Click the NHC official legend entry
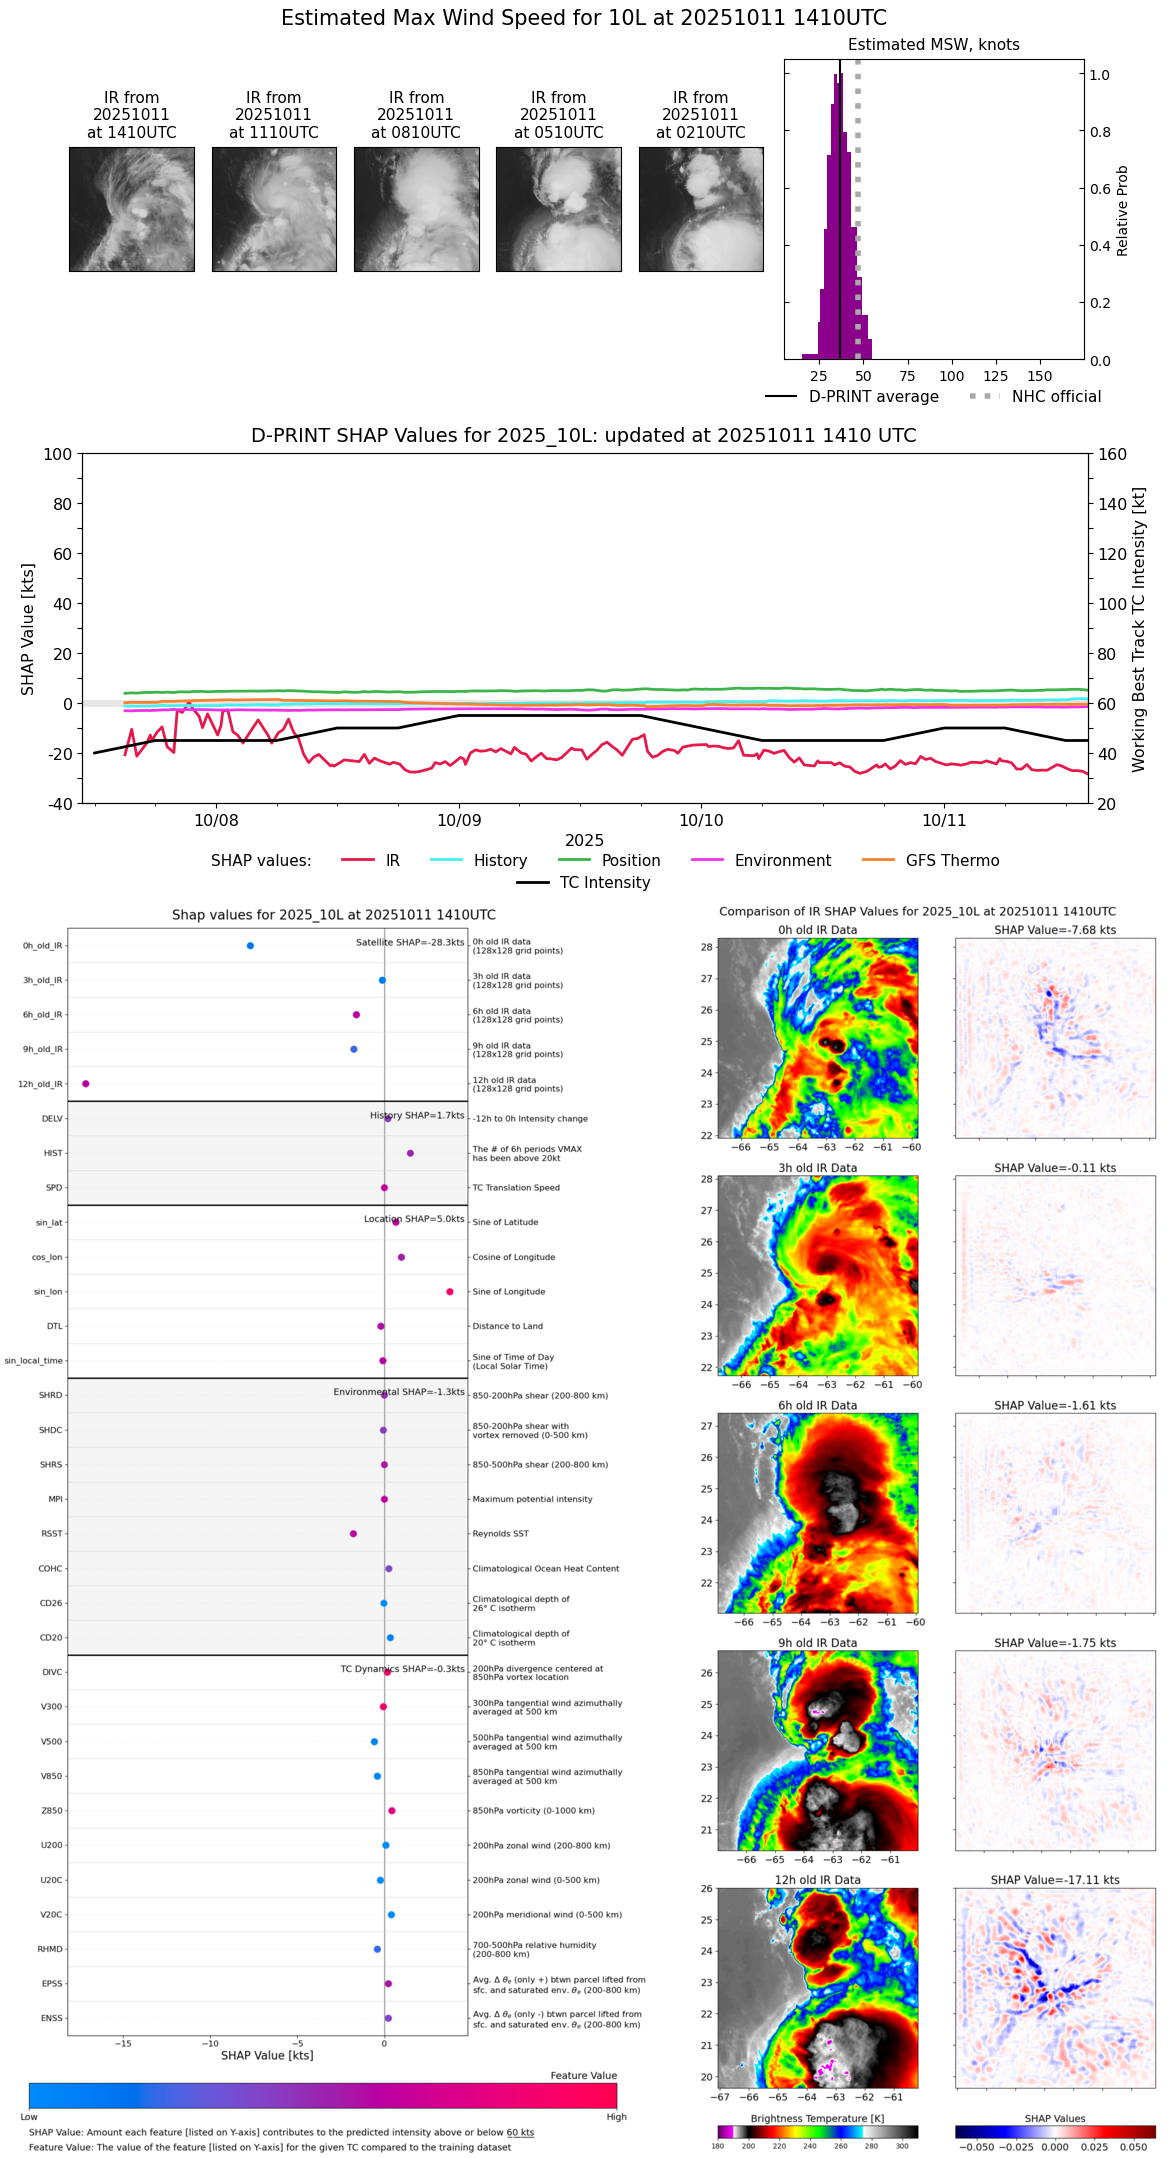1168x2158 pixels. pyautogui.click(x=1035, y=397)
